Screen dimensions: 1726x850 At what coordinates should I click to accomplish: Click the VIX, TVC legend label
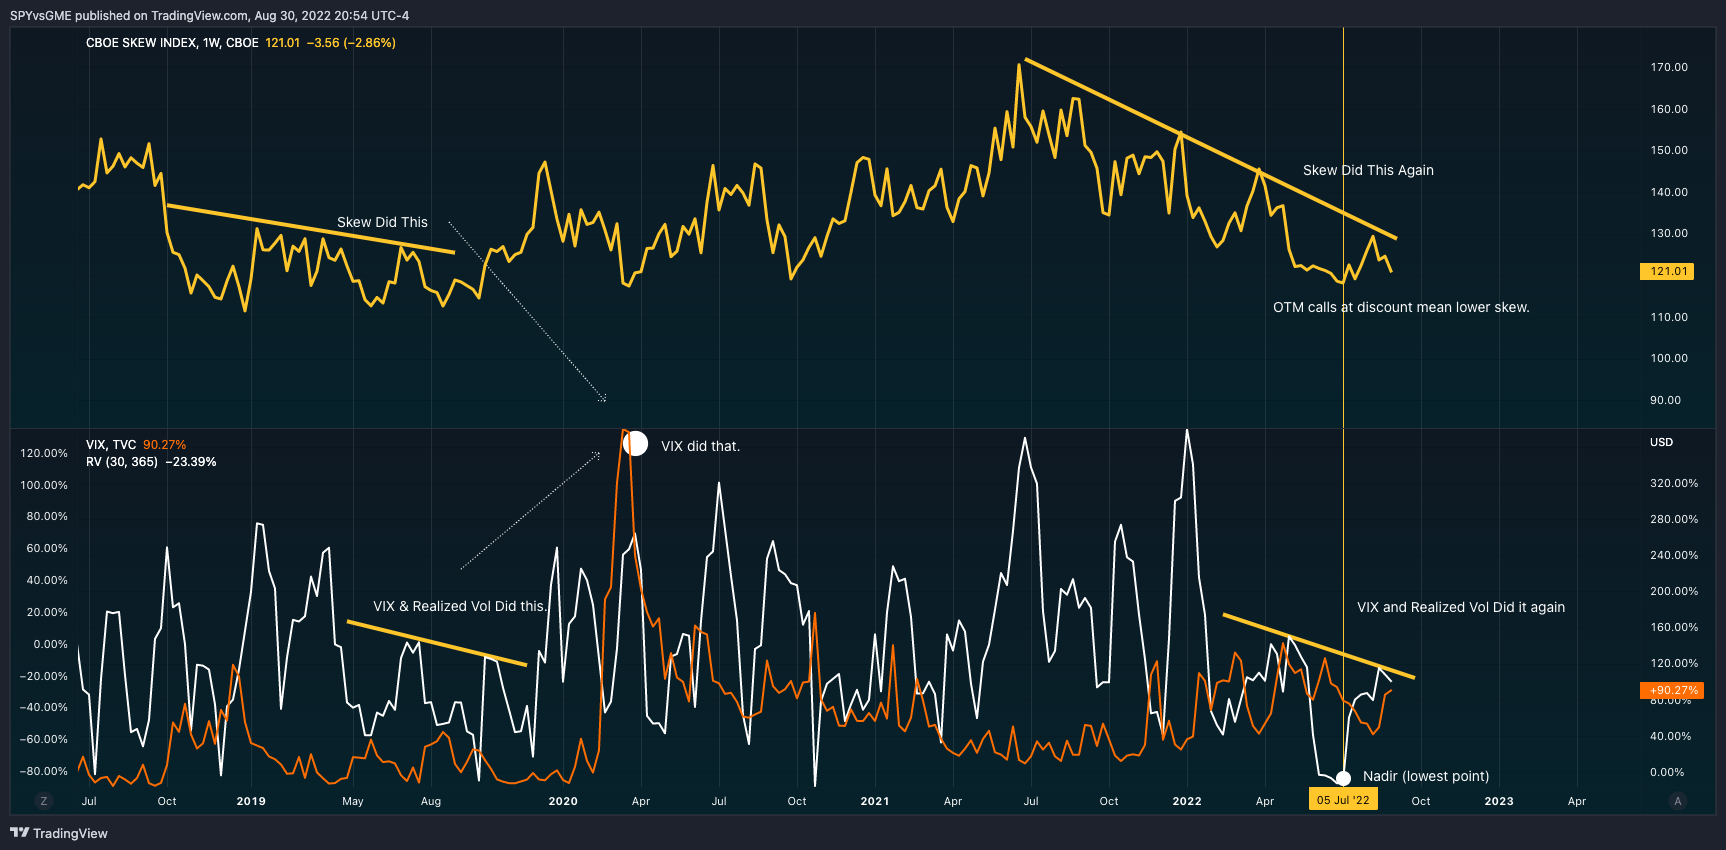pos(111,445)
